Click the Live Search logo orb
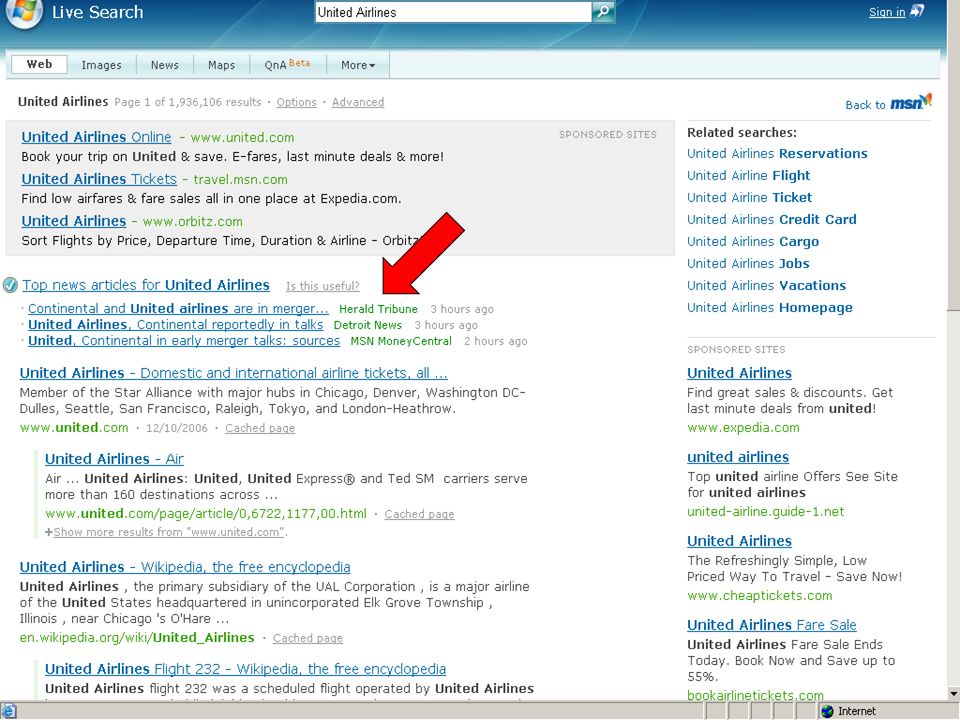The image size is (960, 720). click(24, 12)
